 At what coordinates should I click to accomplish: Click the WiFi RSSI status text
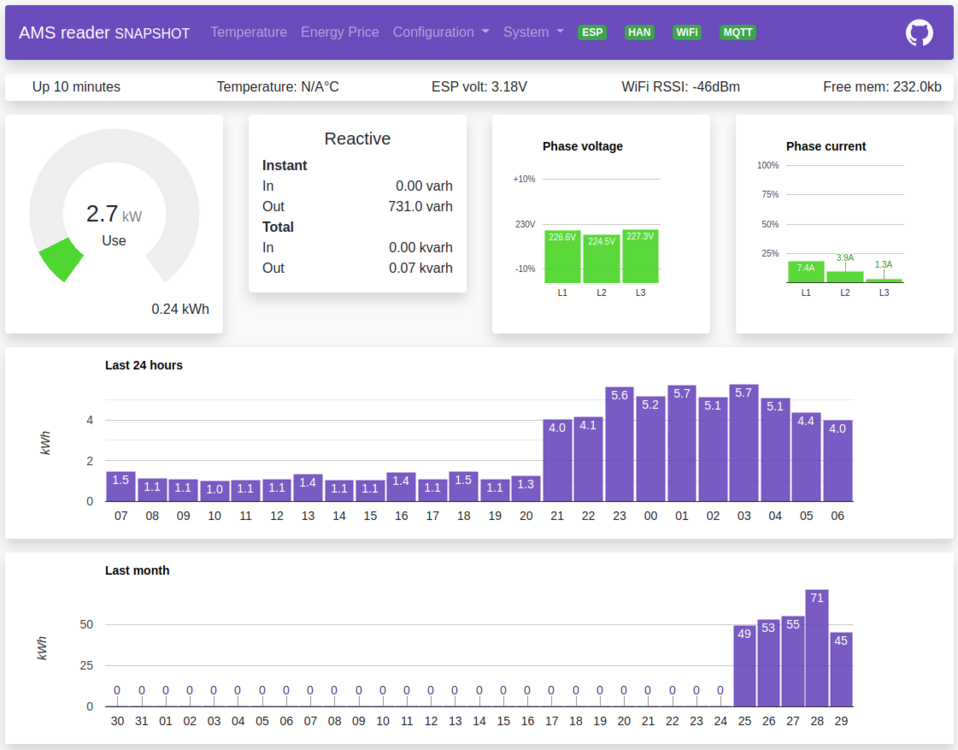pos(680,87)
